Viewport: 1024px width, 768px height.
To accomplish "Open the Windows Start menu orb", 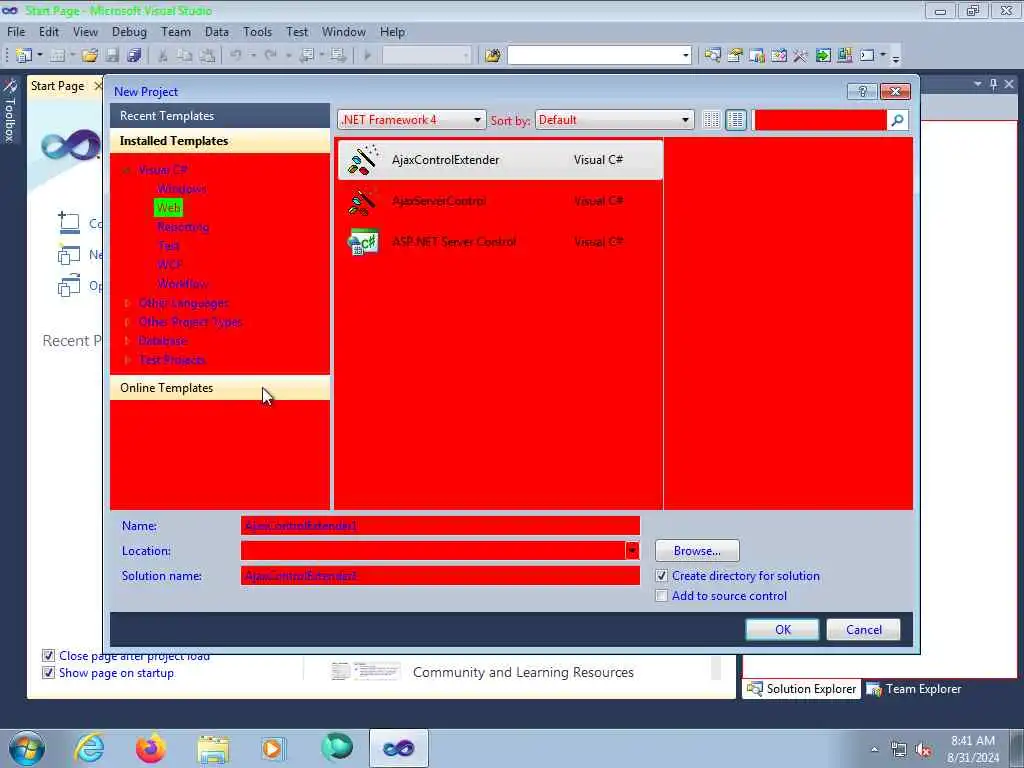I will click(x=27, y=748).
